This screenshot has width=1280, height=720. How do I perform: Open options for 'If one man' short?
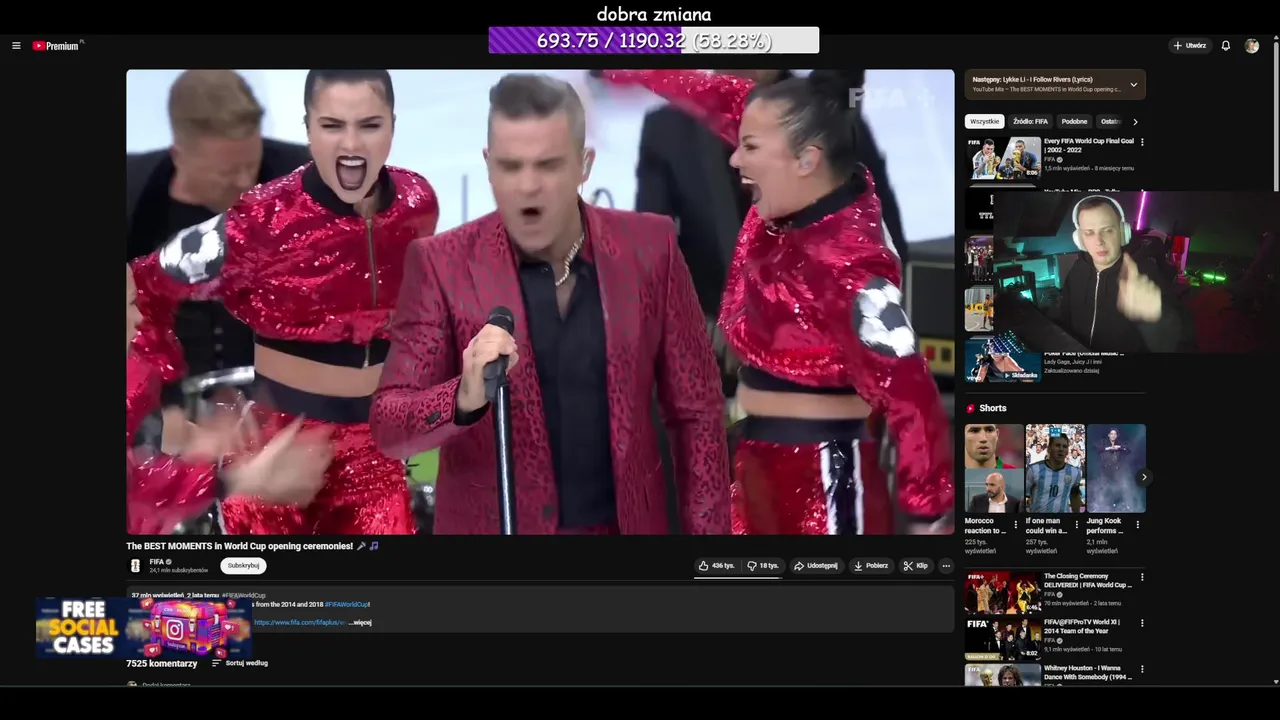[x=1077, y=524]
